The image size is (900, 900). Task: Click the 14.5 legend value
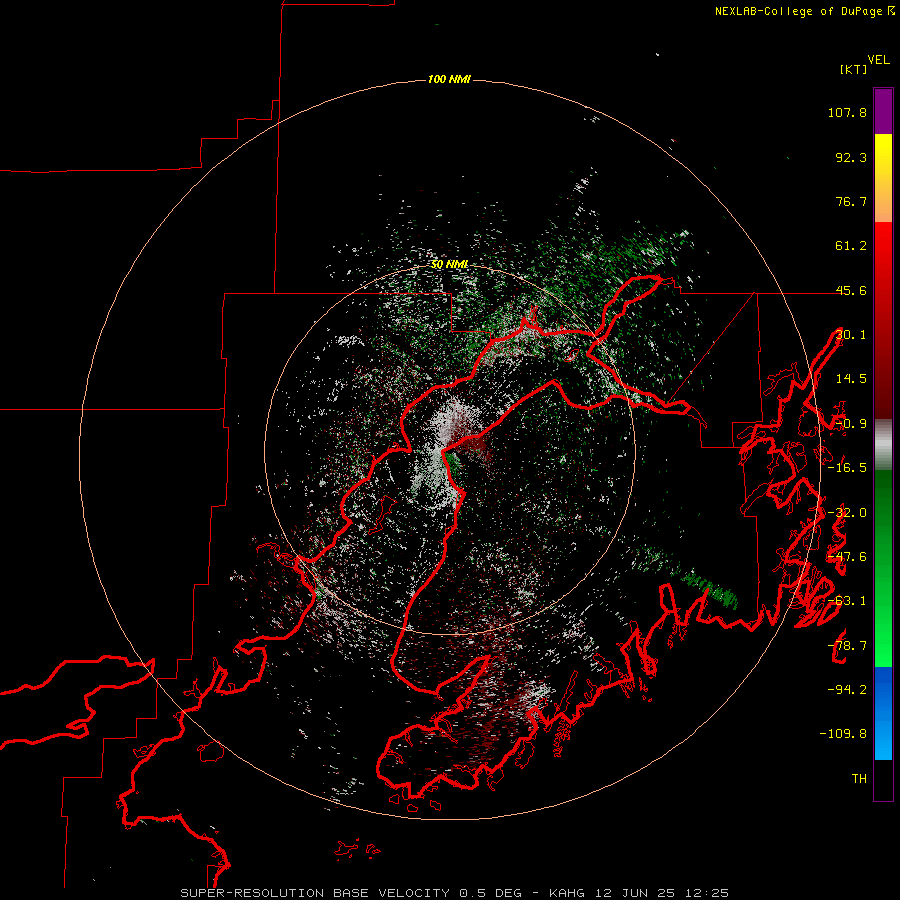coord(851,379)
